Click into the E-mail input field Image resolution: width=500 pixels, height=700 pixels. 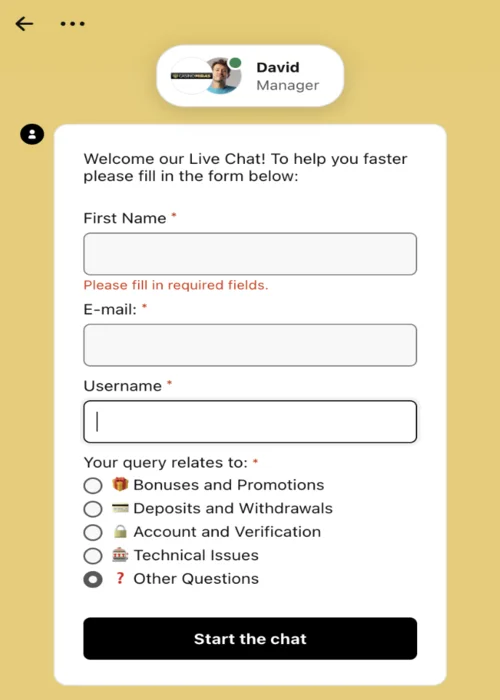[x=250, y=345]
